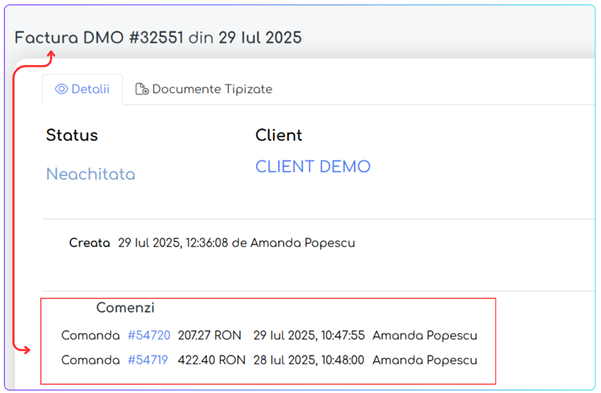601x393 pixels.
Task: Click the Client heading
Action: (x=279, y=135)
